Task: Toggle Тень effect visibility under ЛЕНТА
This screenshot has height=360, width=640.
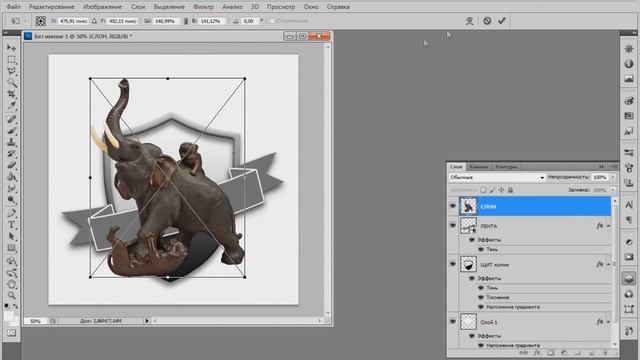Action: (481, 249)
